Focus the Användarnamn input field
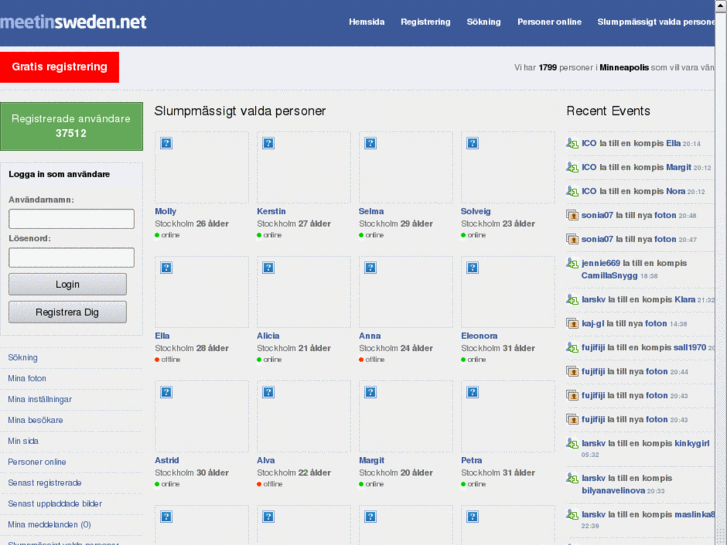The height and width of the screenshot is (545, 727). (71, 218)
